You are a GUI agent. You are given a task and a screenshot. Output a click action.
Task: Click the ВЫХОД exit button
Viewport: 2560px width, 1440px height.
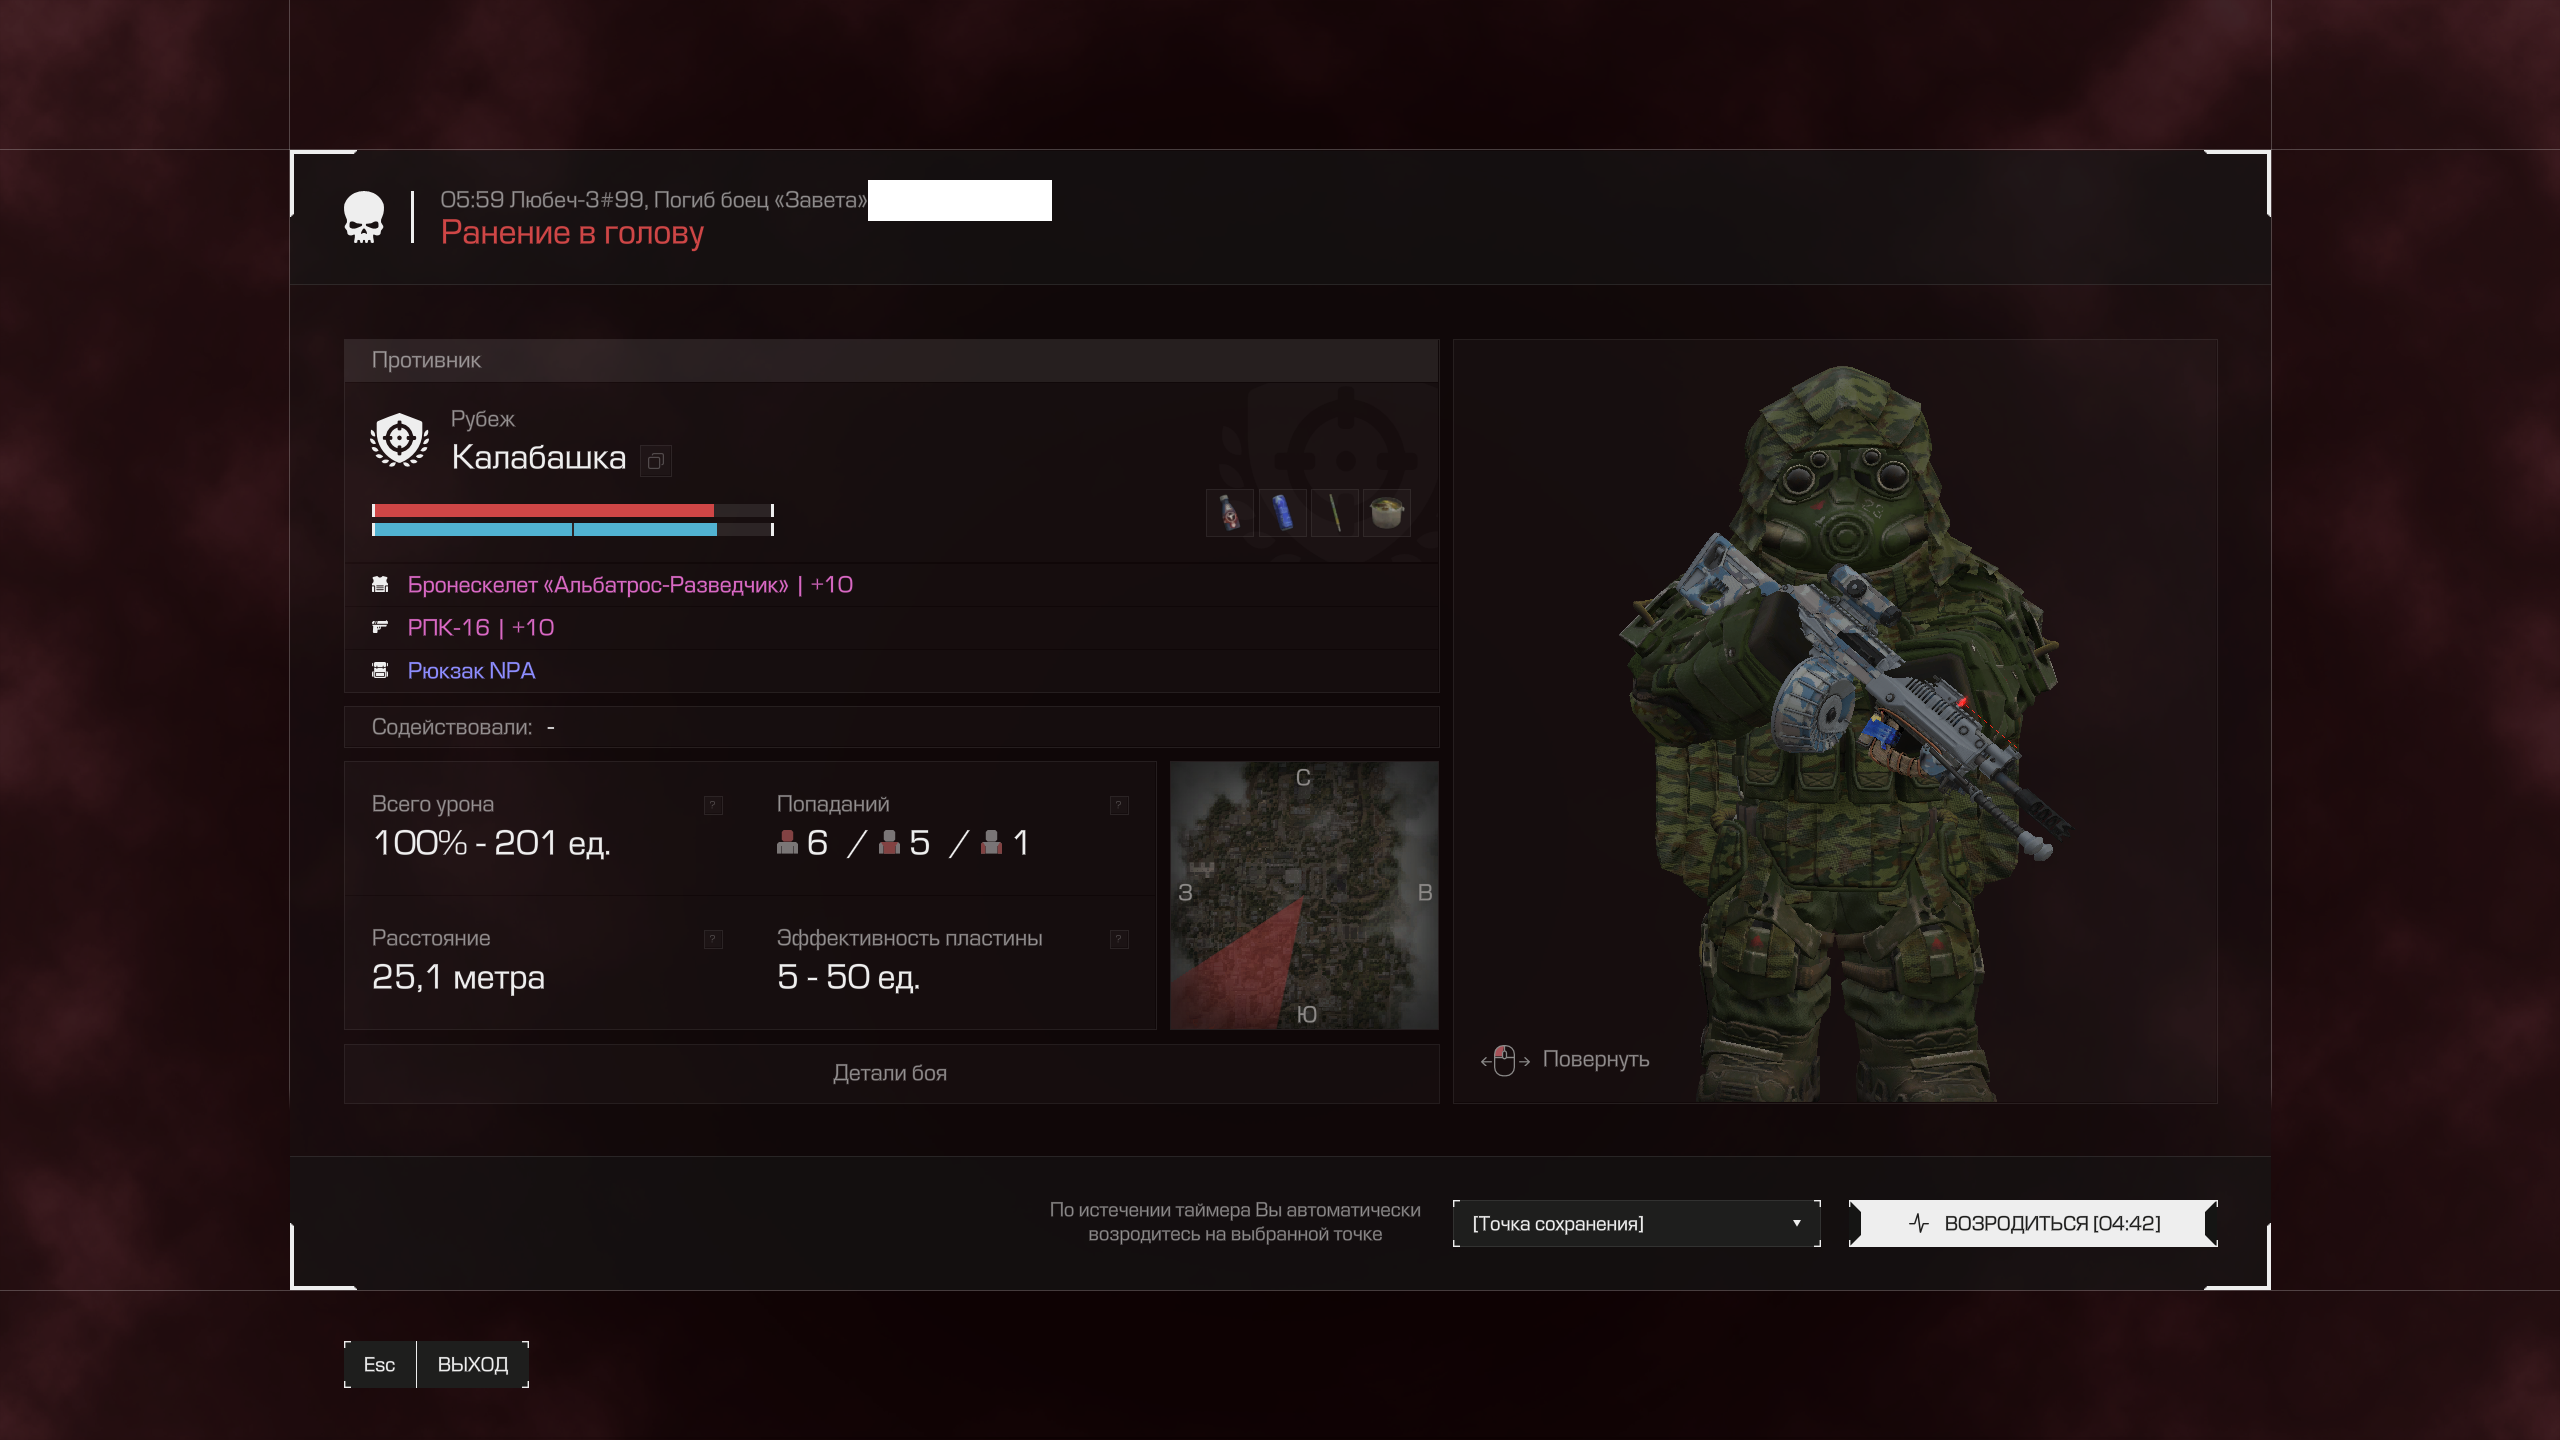coord(472,1365)
